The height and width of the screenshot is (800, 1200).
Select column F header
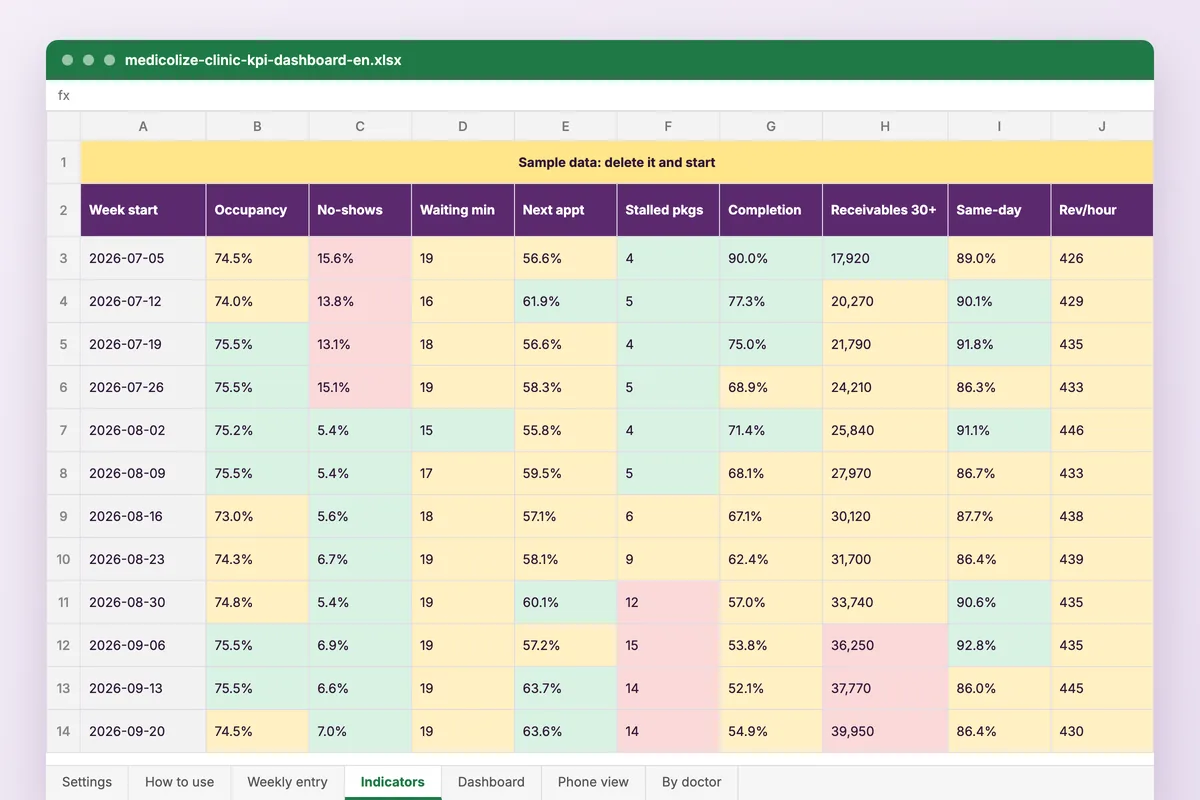pos(668,126)
